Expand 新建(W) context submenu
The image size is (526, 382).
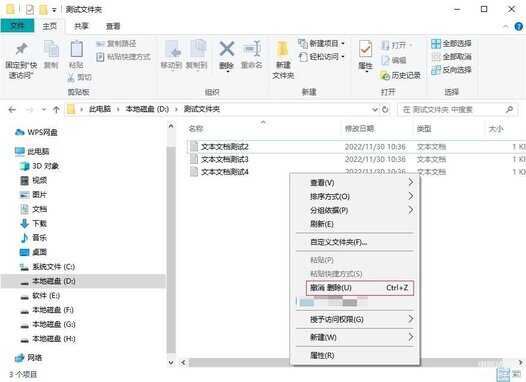click(x=356, y=337)
